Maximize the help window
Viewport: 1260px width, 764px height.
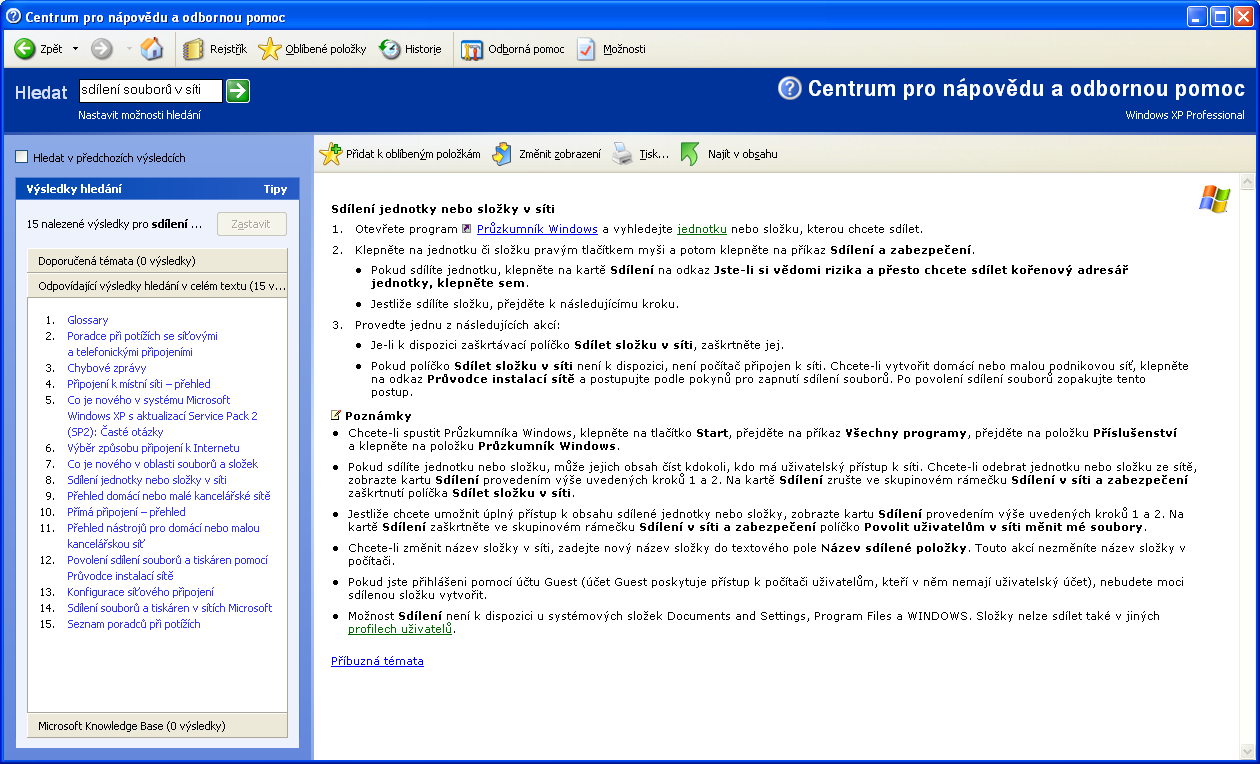coord(1220,16)
